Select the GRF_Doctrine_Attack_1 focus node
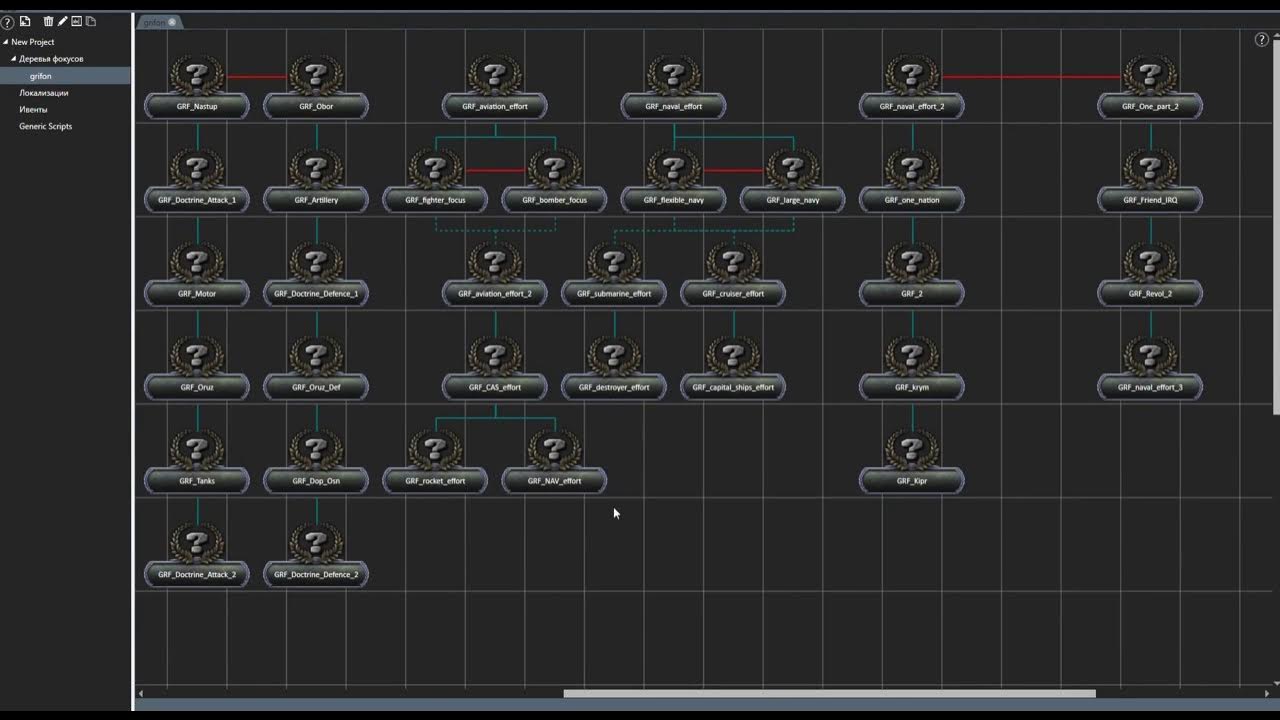 [197, 181]
